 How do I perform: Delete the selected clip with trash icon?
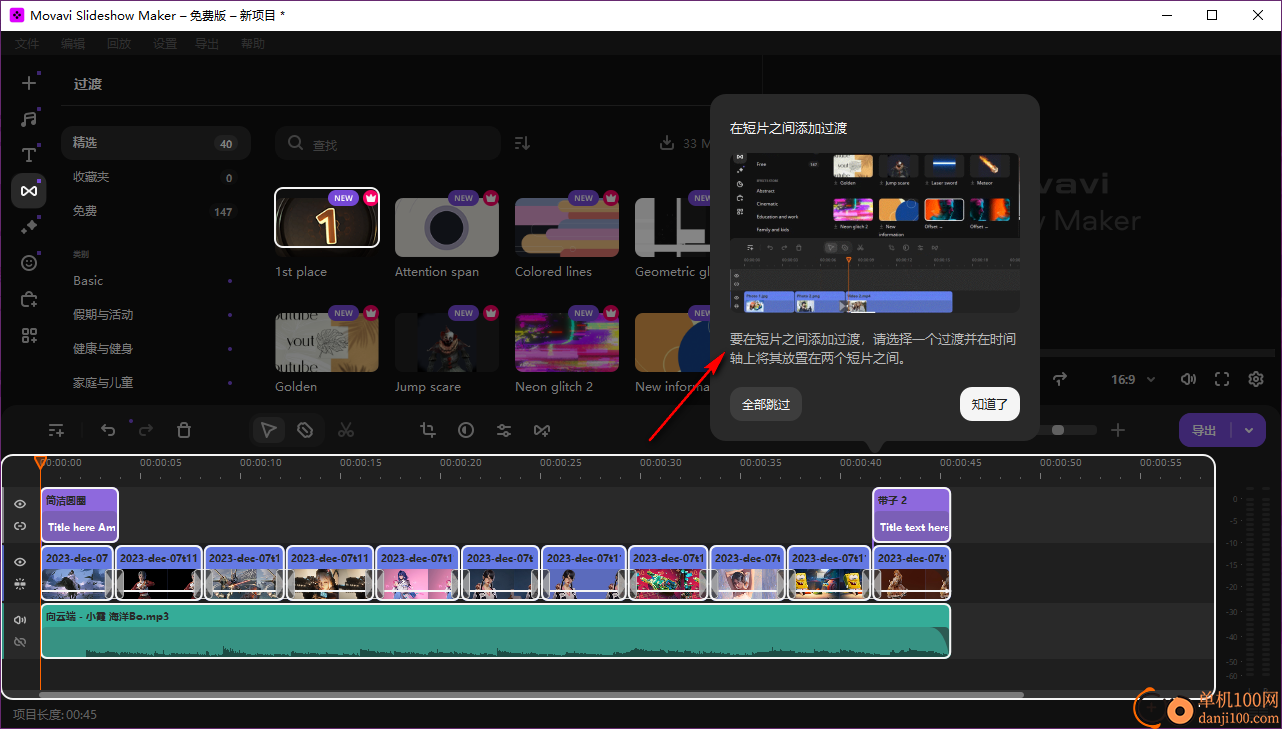tap(184, 430)
